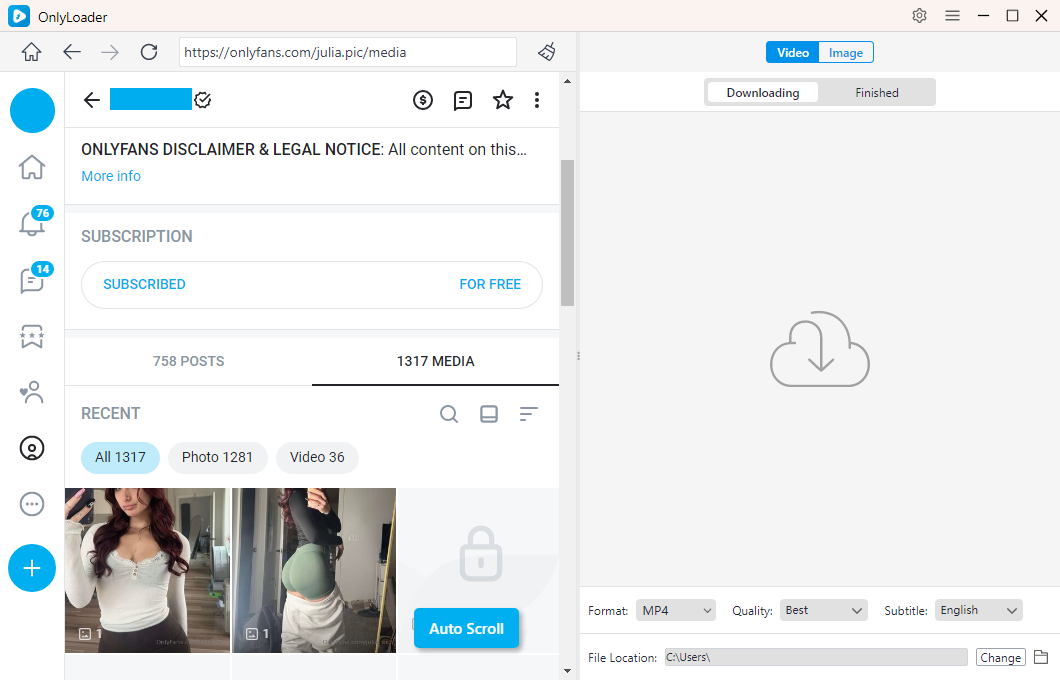Click the browser home icon

pyautogui.click(x=32, y=52)
